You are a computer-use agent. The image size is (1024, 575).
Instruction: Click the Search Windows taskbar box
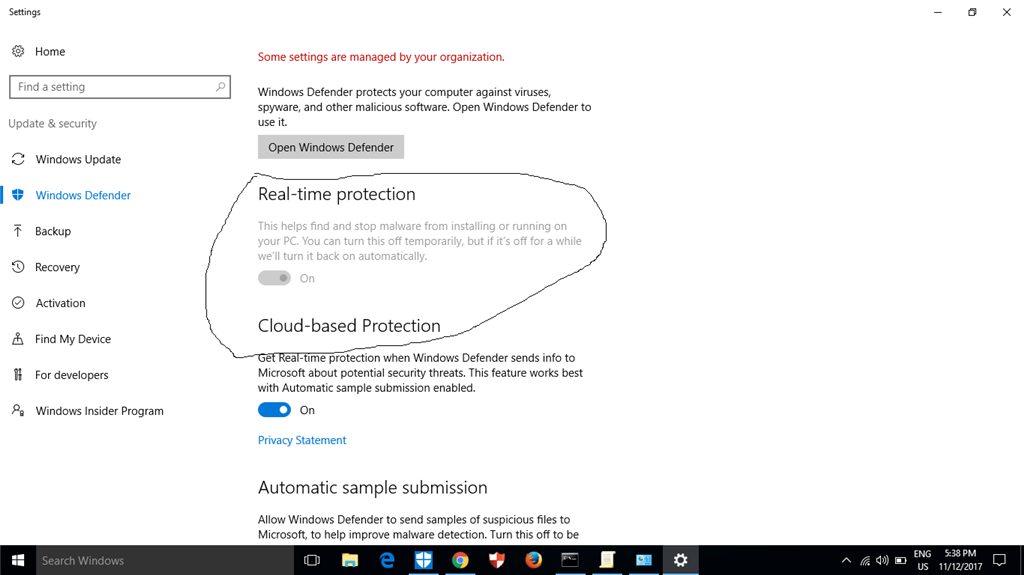pyautogui.click(x=165, y=560)
